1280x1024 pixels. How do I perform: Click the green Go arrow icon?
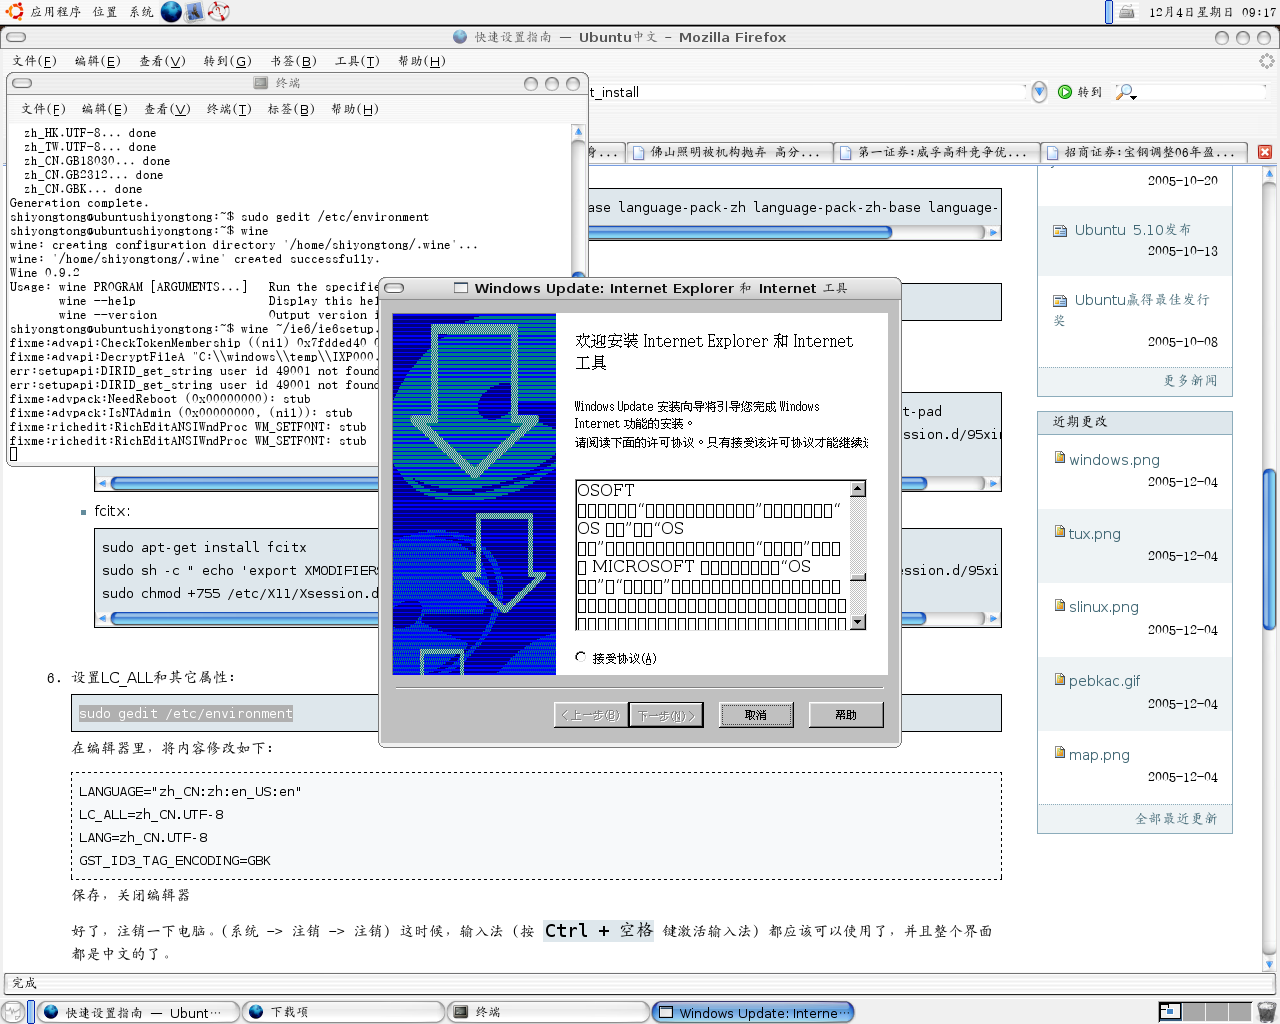[1065, 92]
